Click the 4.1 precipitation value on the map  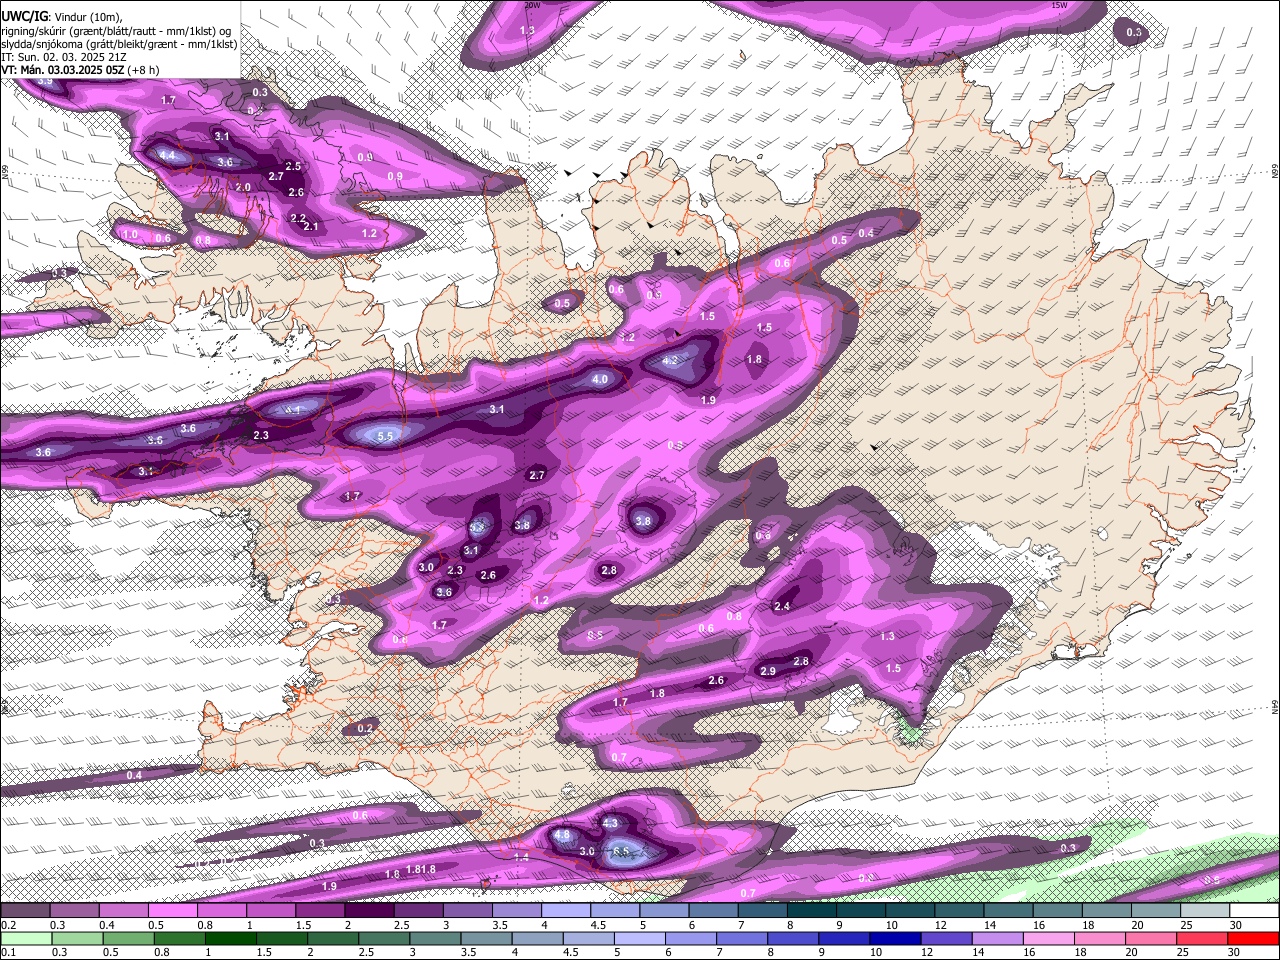[292, 410]
